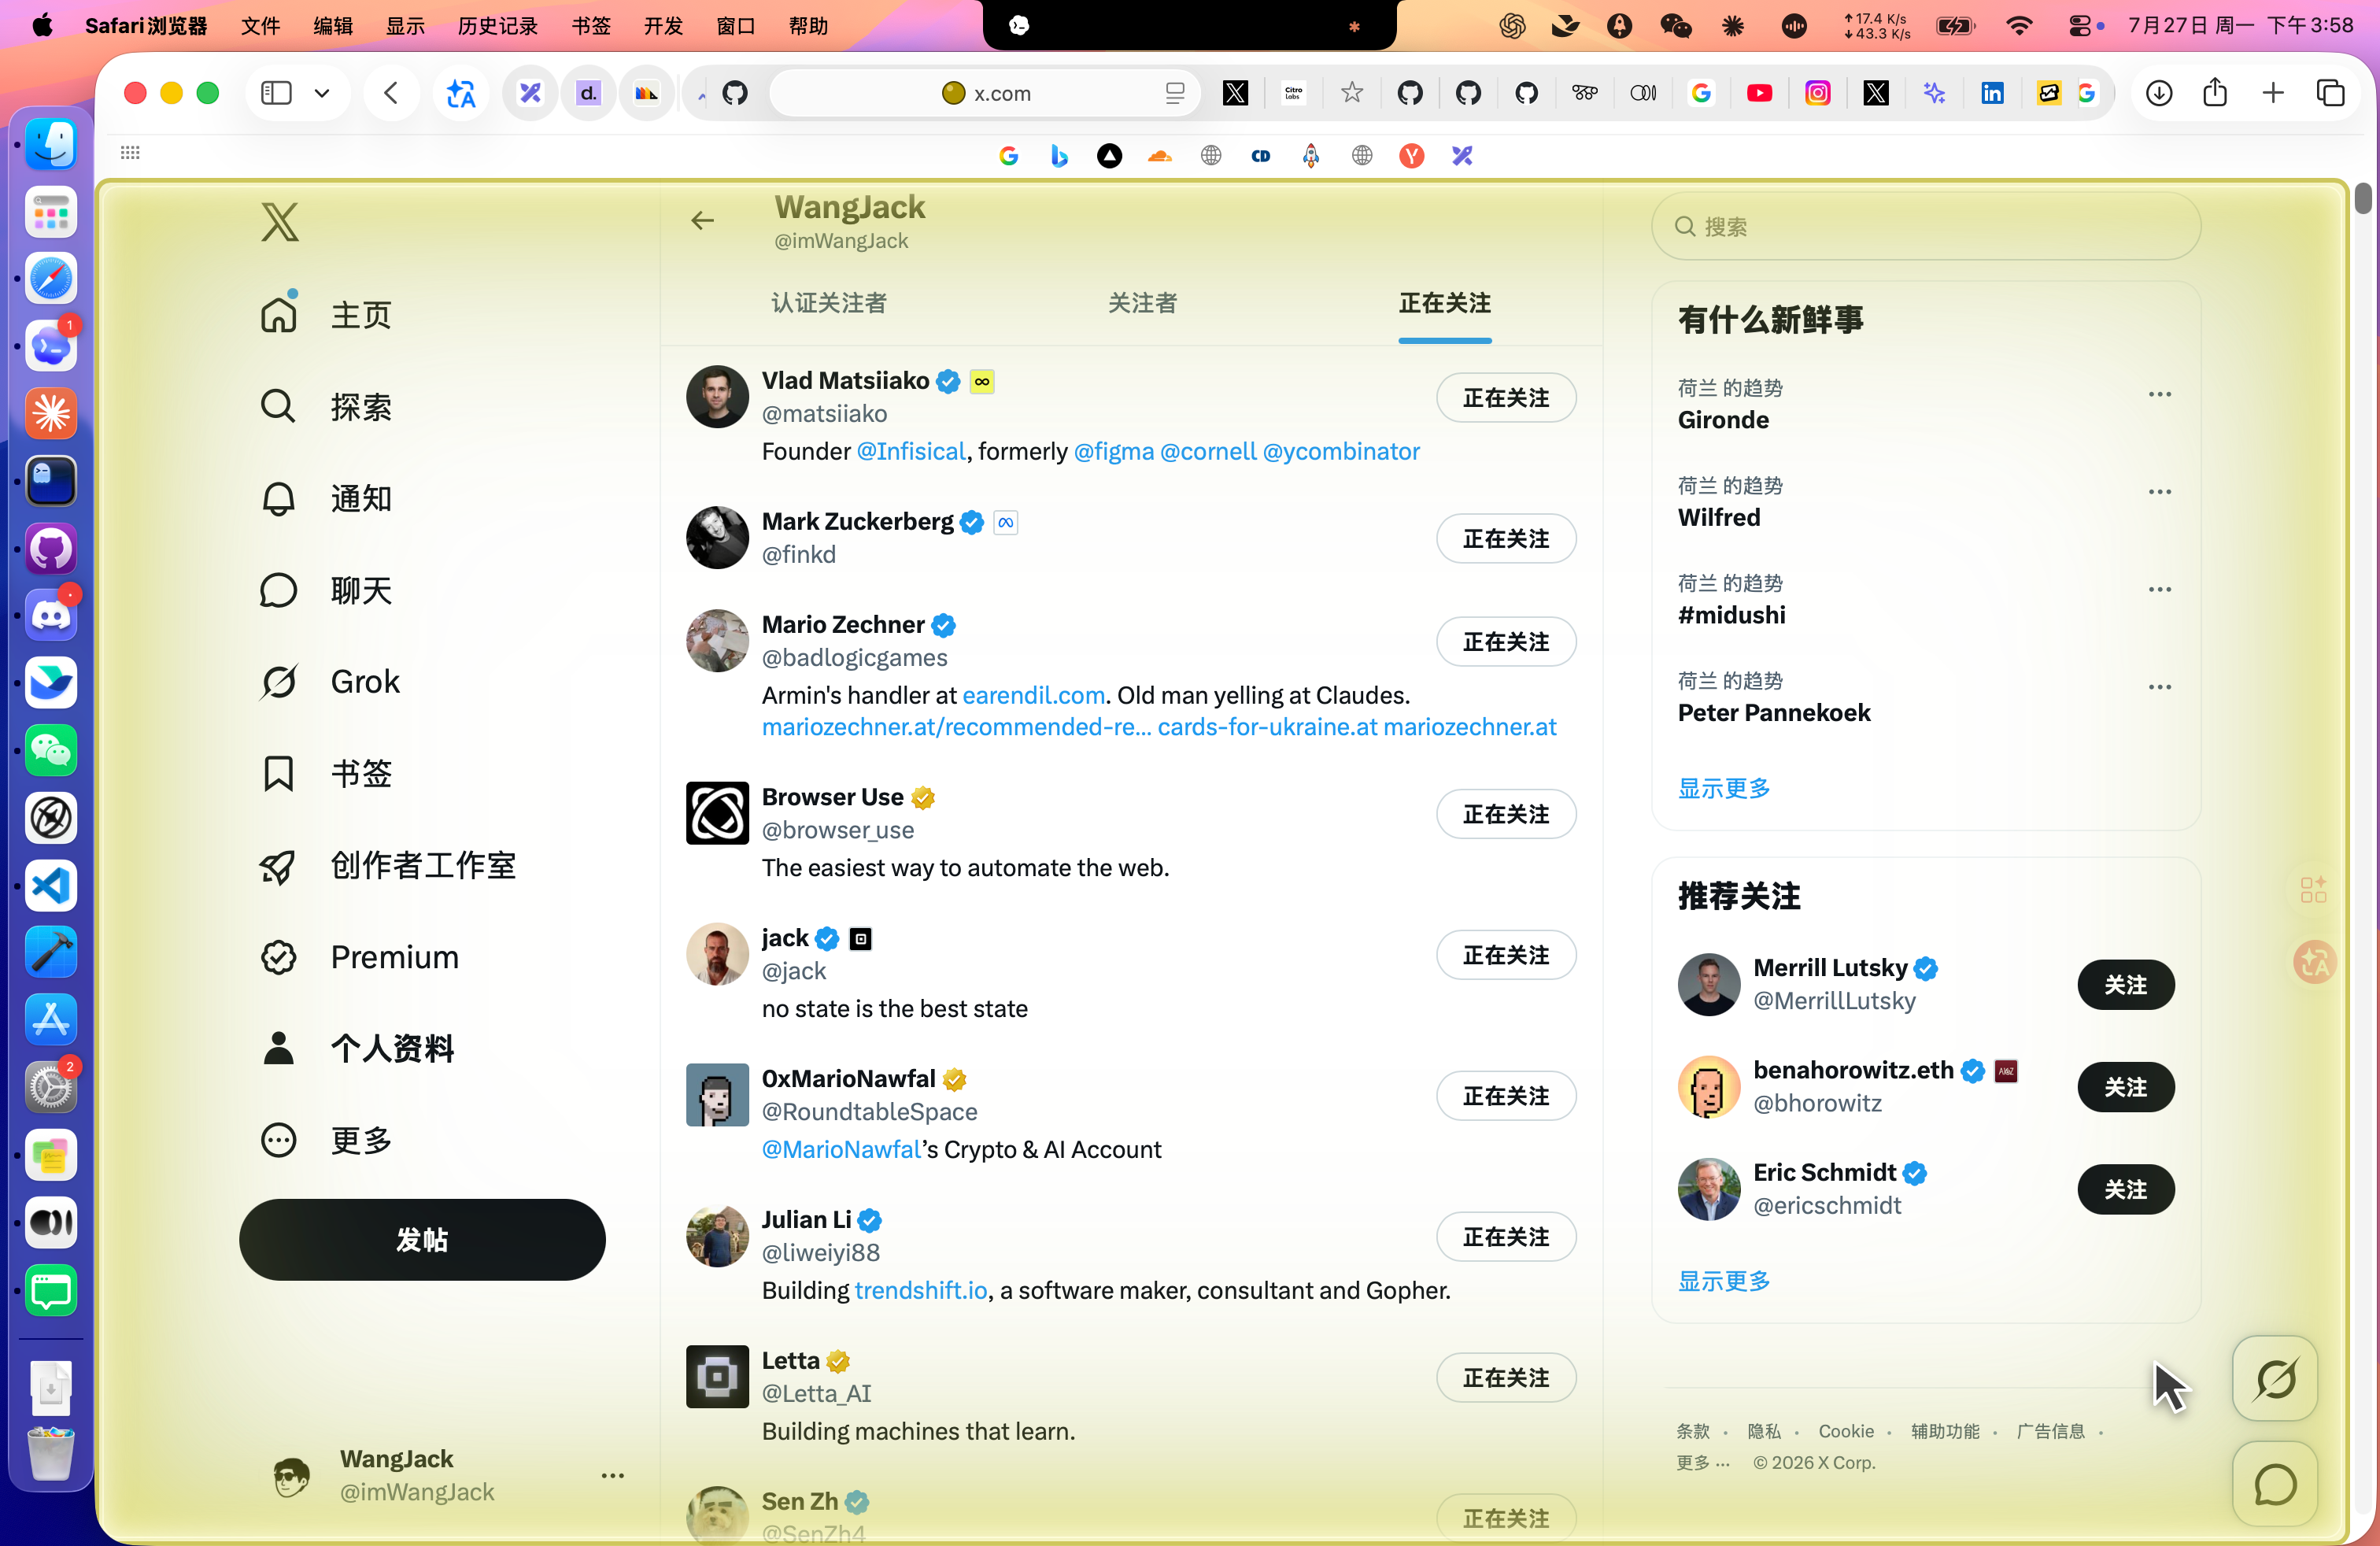Screen dimensions: 2380x1546
Task: Open 开发 menu in menu bar
Action: point(663,25)
